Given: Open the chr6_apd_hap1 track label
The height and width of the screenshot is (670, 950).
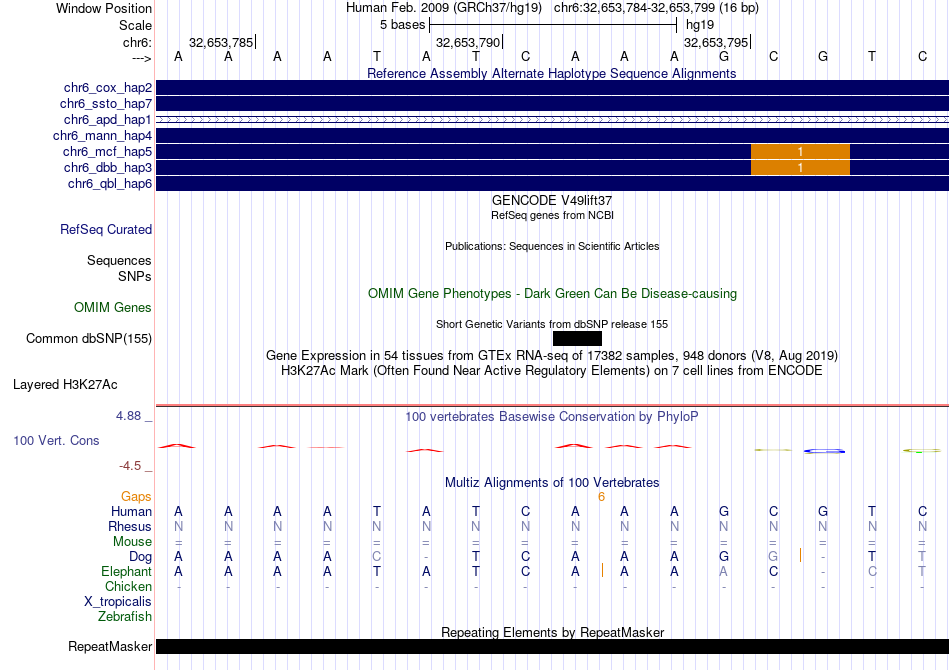Looking at the screenshot, I should tap(108, 119).
